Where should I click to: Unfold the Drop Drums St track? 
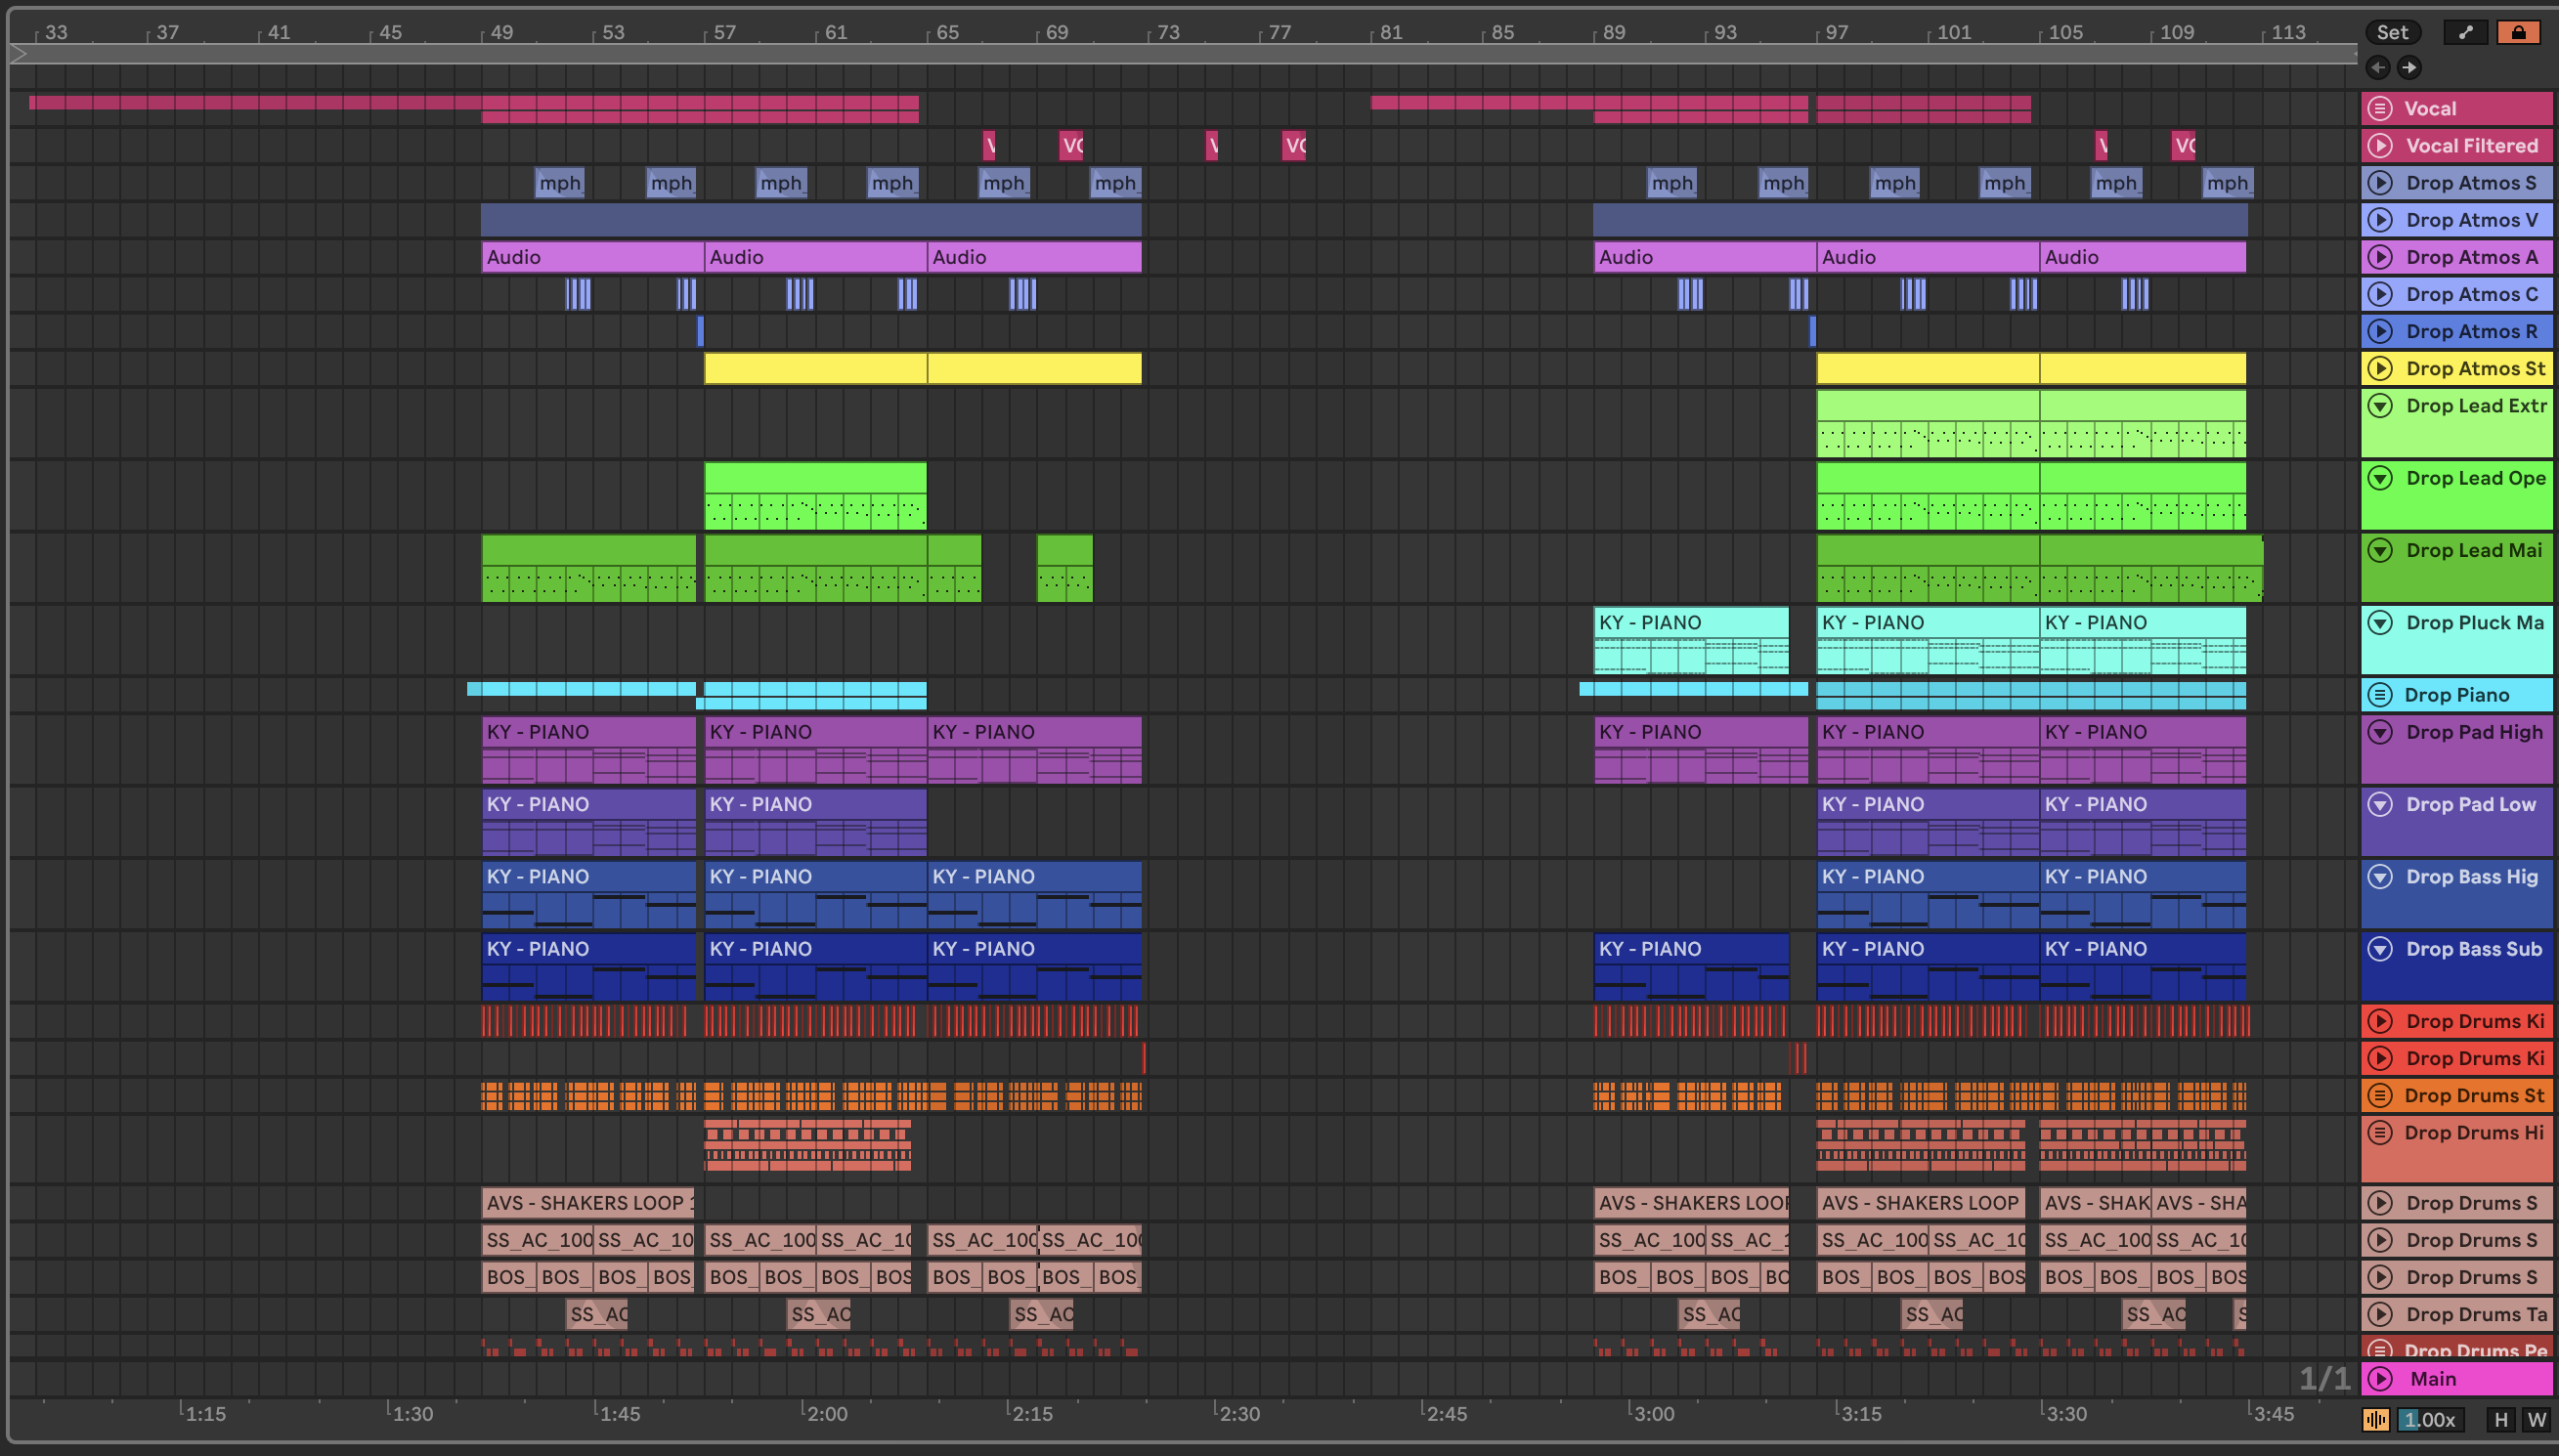point(2380,1095)
